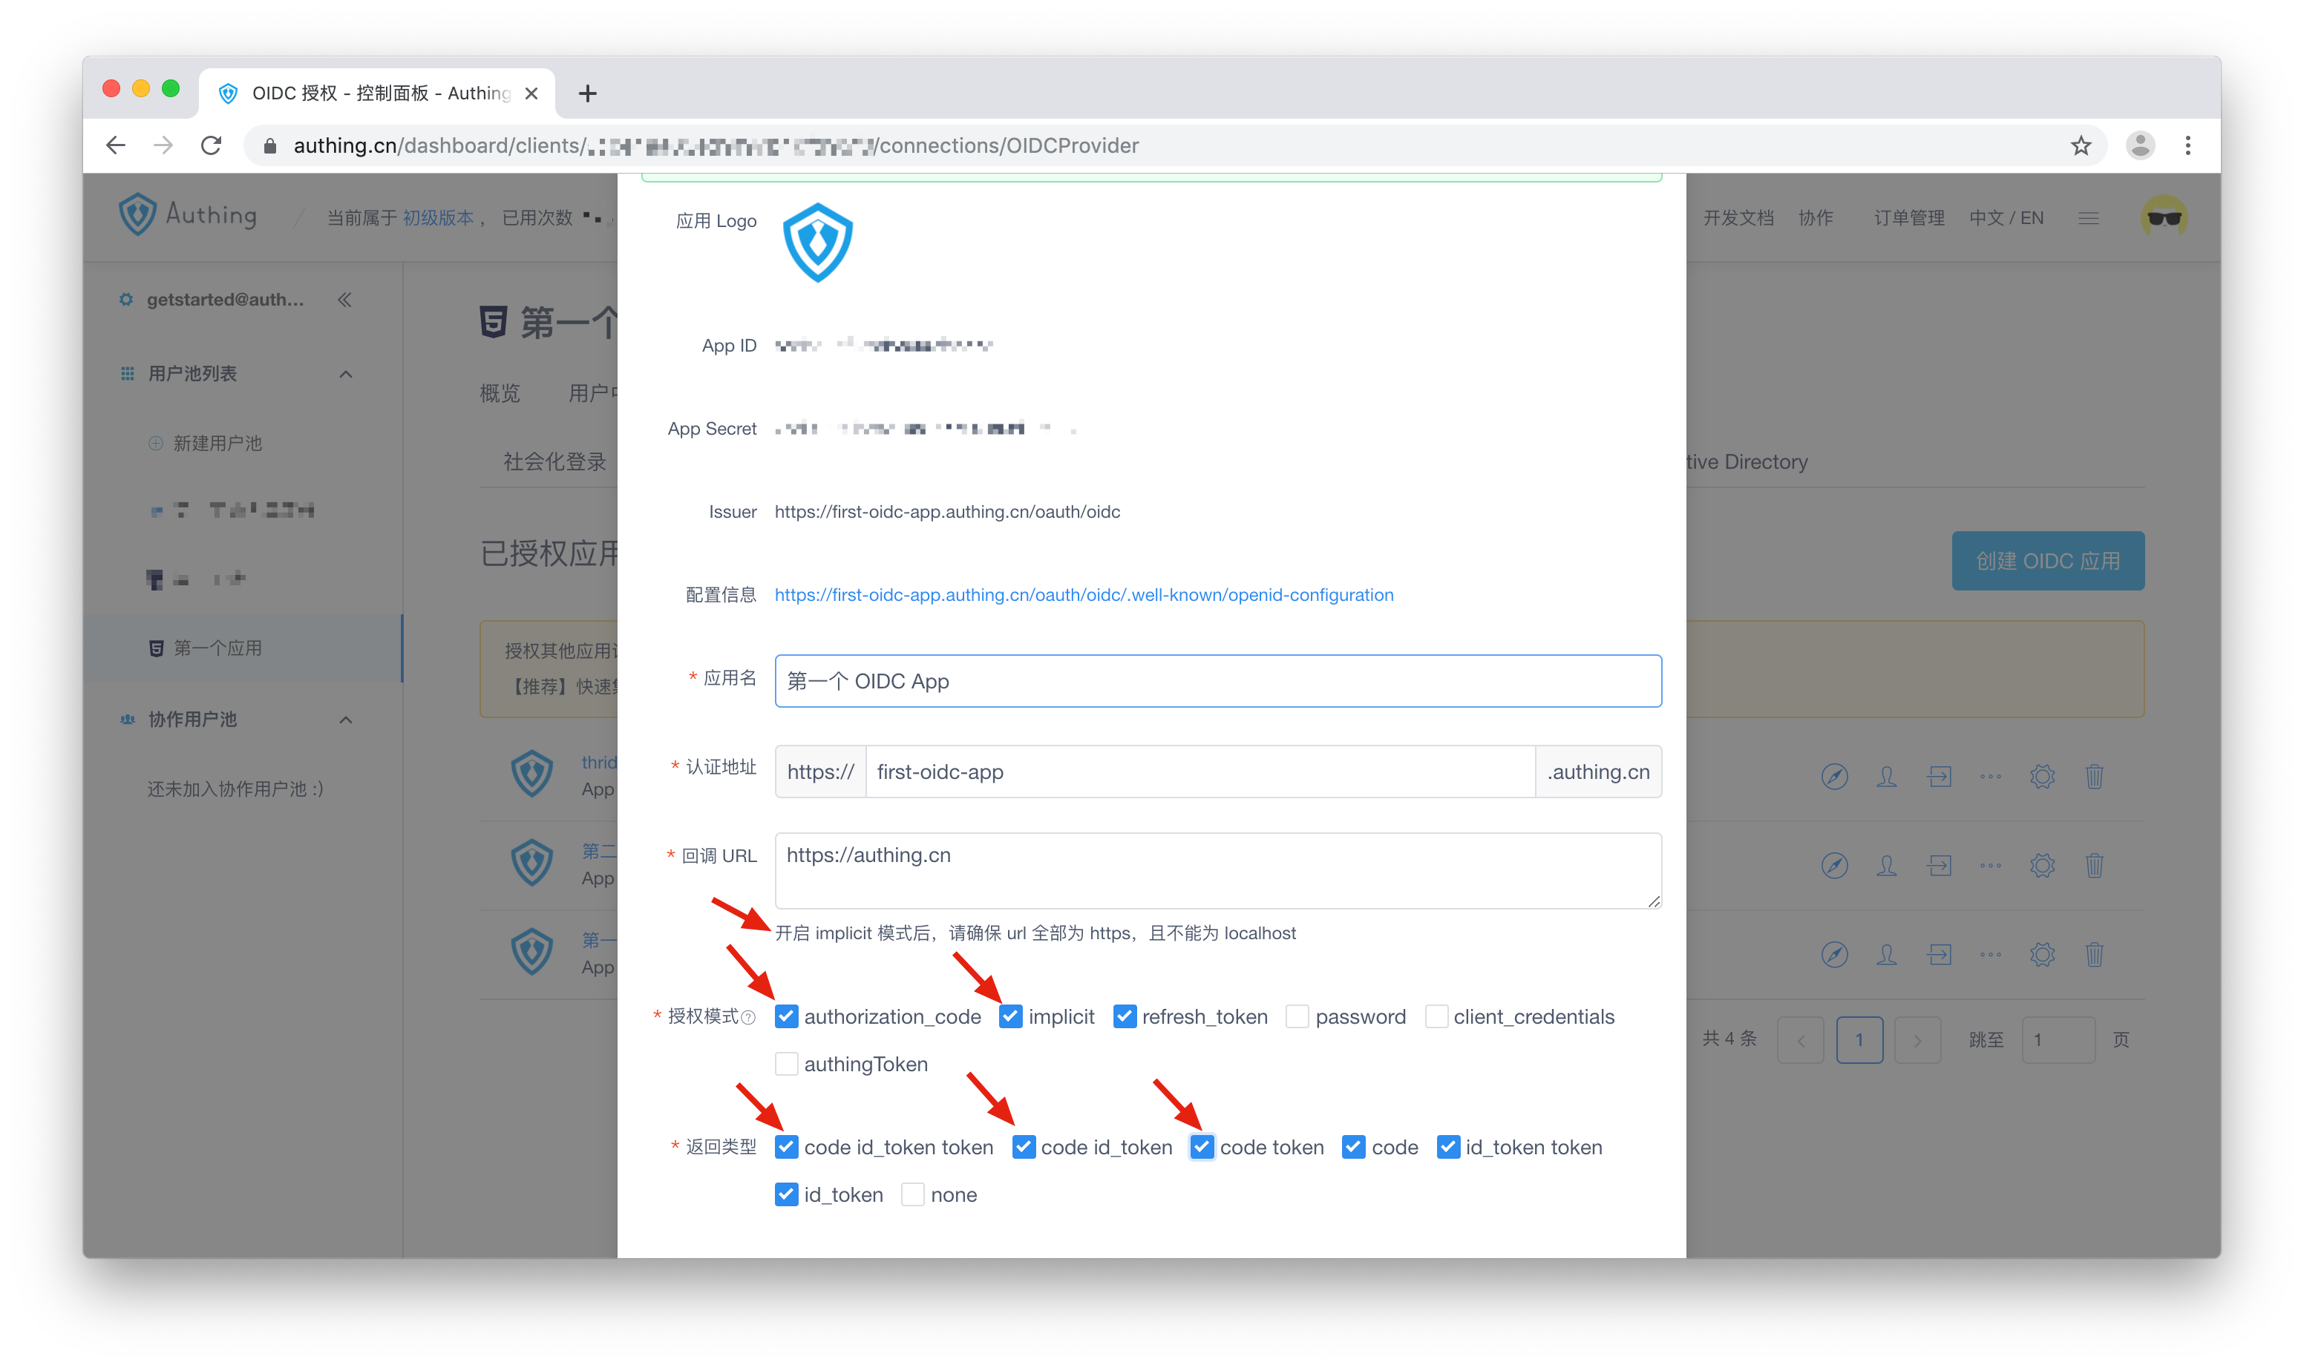Enable the client_credentials checkbox
This screenshot has height=1368, width=2304.
pyautogui.click(x=1436, y=1017)
